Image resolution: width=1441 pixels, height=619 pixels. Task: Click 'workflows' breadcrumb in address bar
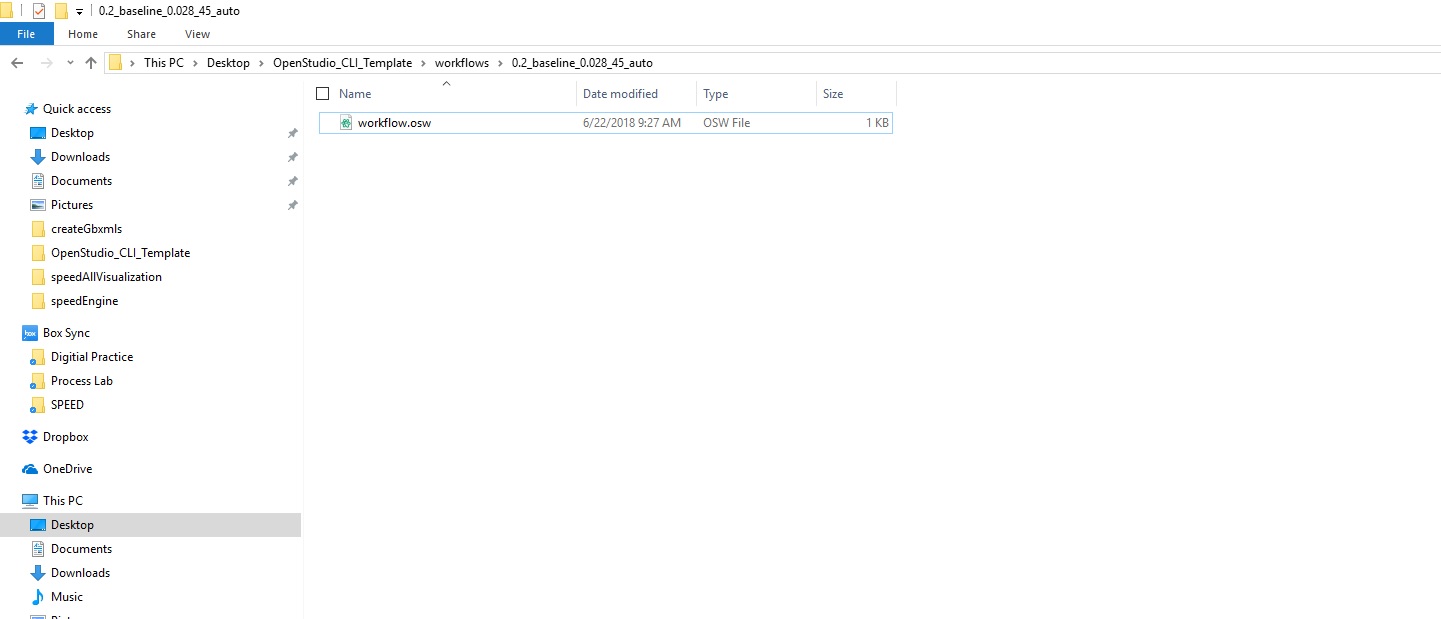[x=462, y=63]
